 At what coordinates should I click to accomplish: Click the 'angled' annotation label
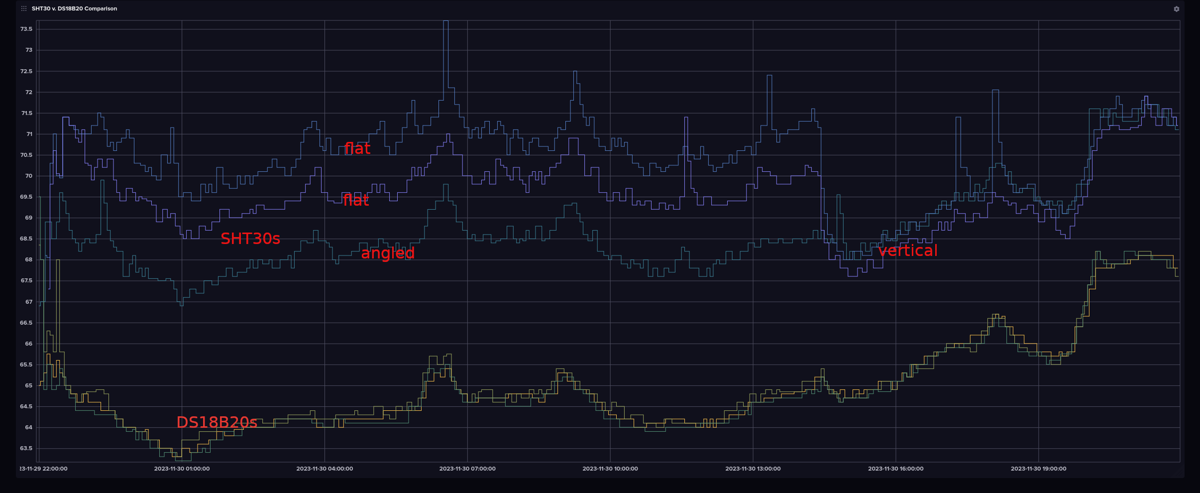pyautogui.click(x=388, y=254)
